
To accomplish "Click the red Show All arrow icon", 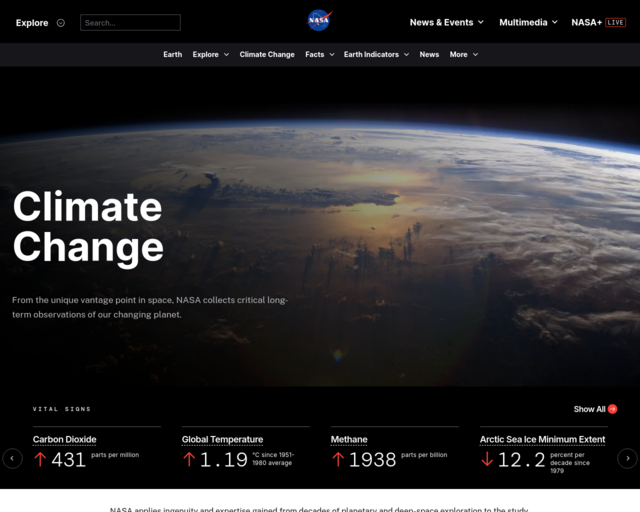I will [612, 409].
